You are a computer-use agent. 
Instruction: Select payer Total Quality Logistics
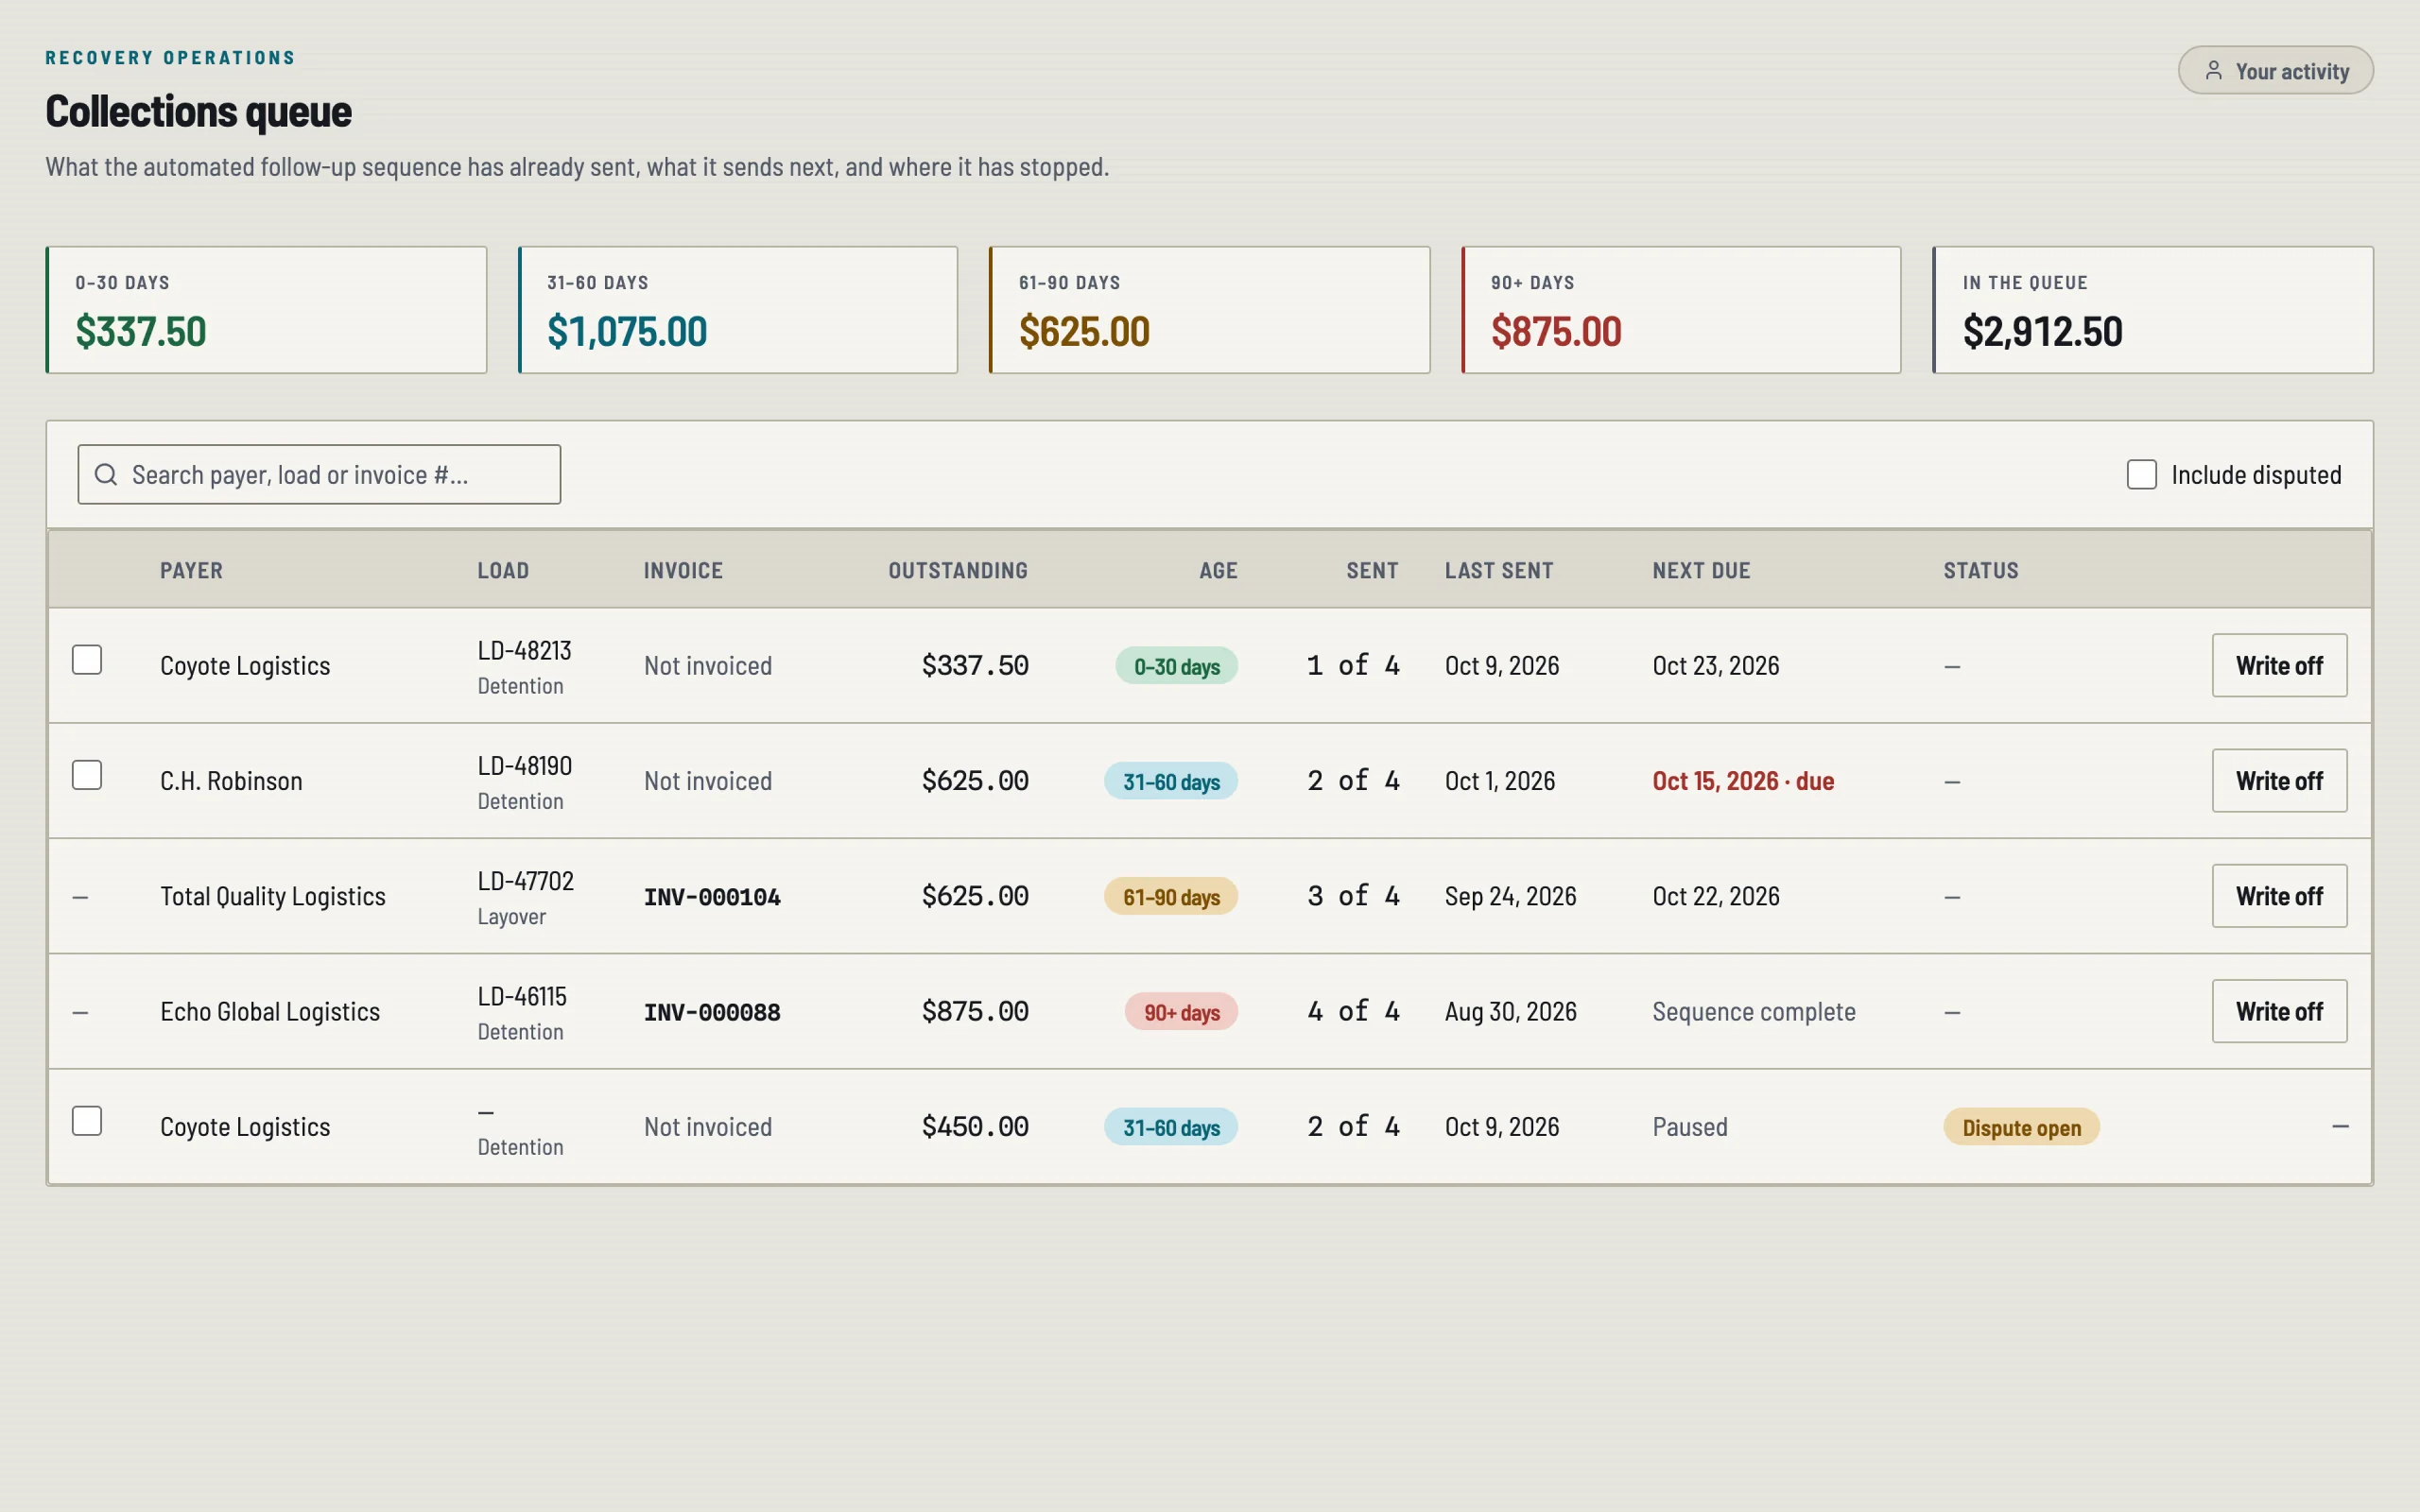273,897
